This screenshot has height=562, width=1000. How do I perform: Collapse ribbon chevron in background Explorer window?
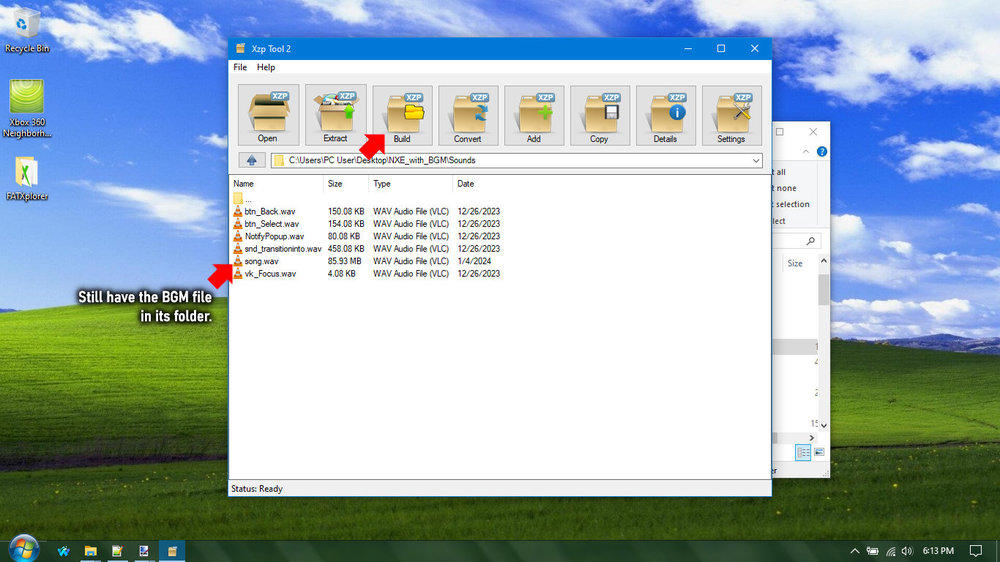(806, 152)
